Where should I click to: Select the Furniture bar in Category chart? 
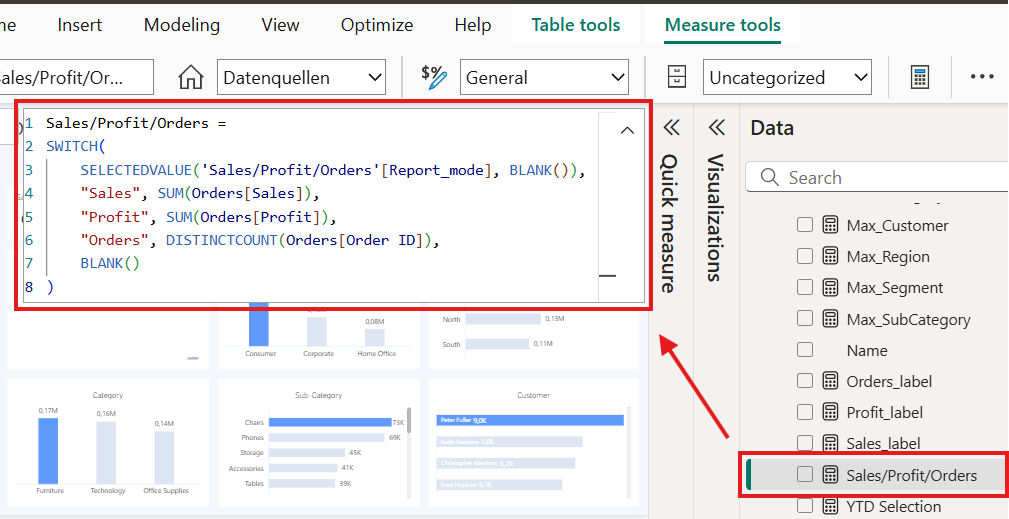[x=49, y=449]
